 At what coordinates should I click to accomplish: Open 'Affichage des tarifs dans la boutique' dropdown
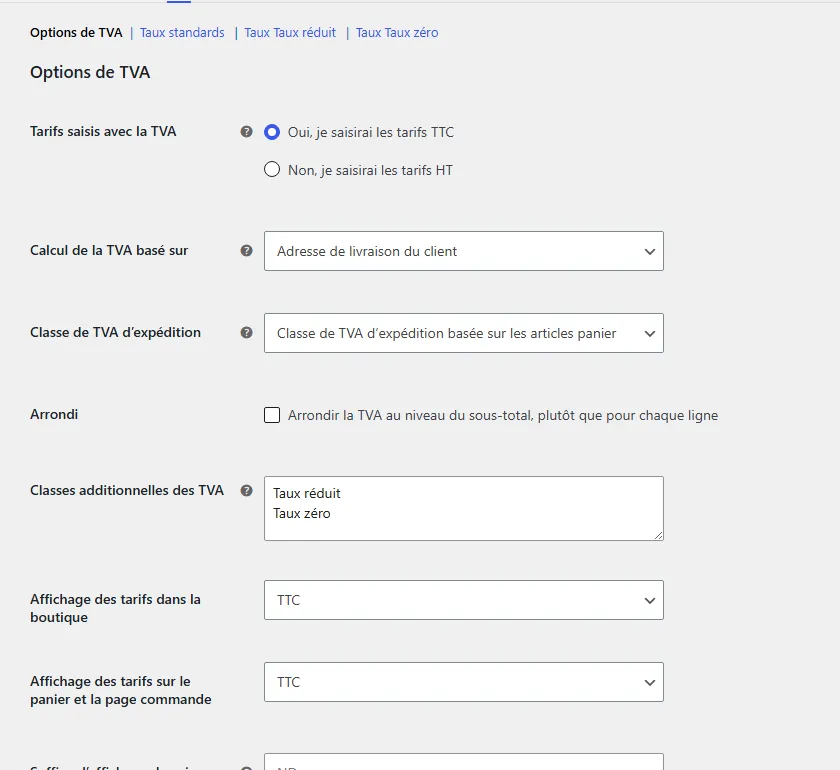463,600
